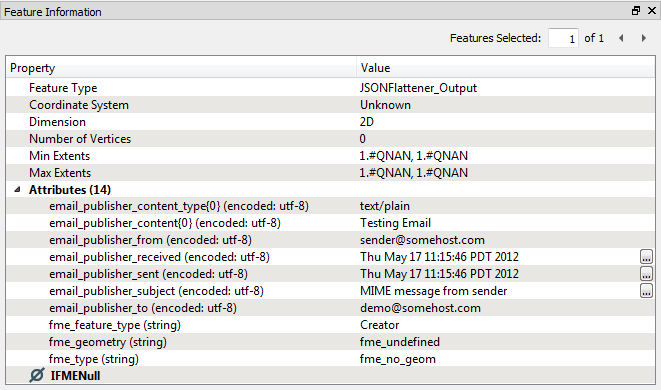The height and width of the screenshot is (390, 661).
Task: Click the Features Selected number field
Action: [563, 38]
